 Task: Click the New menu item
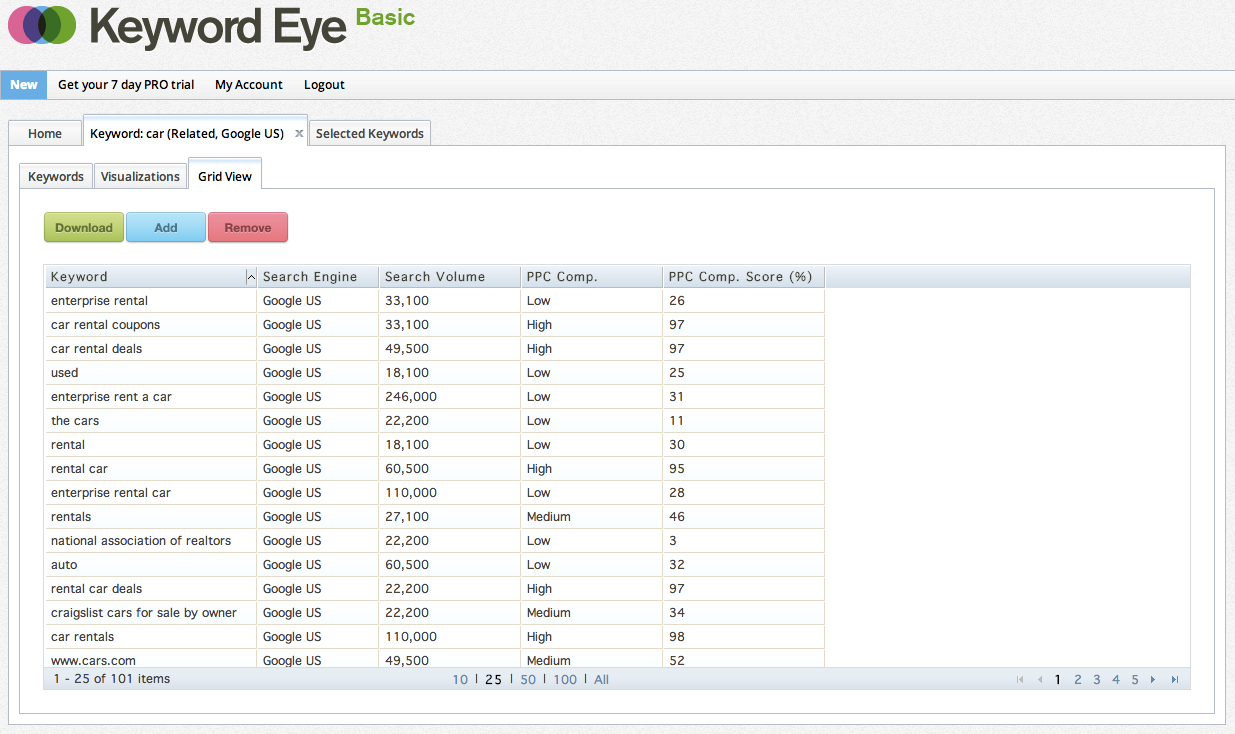[24, 85]
